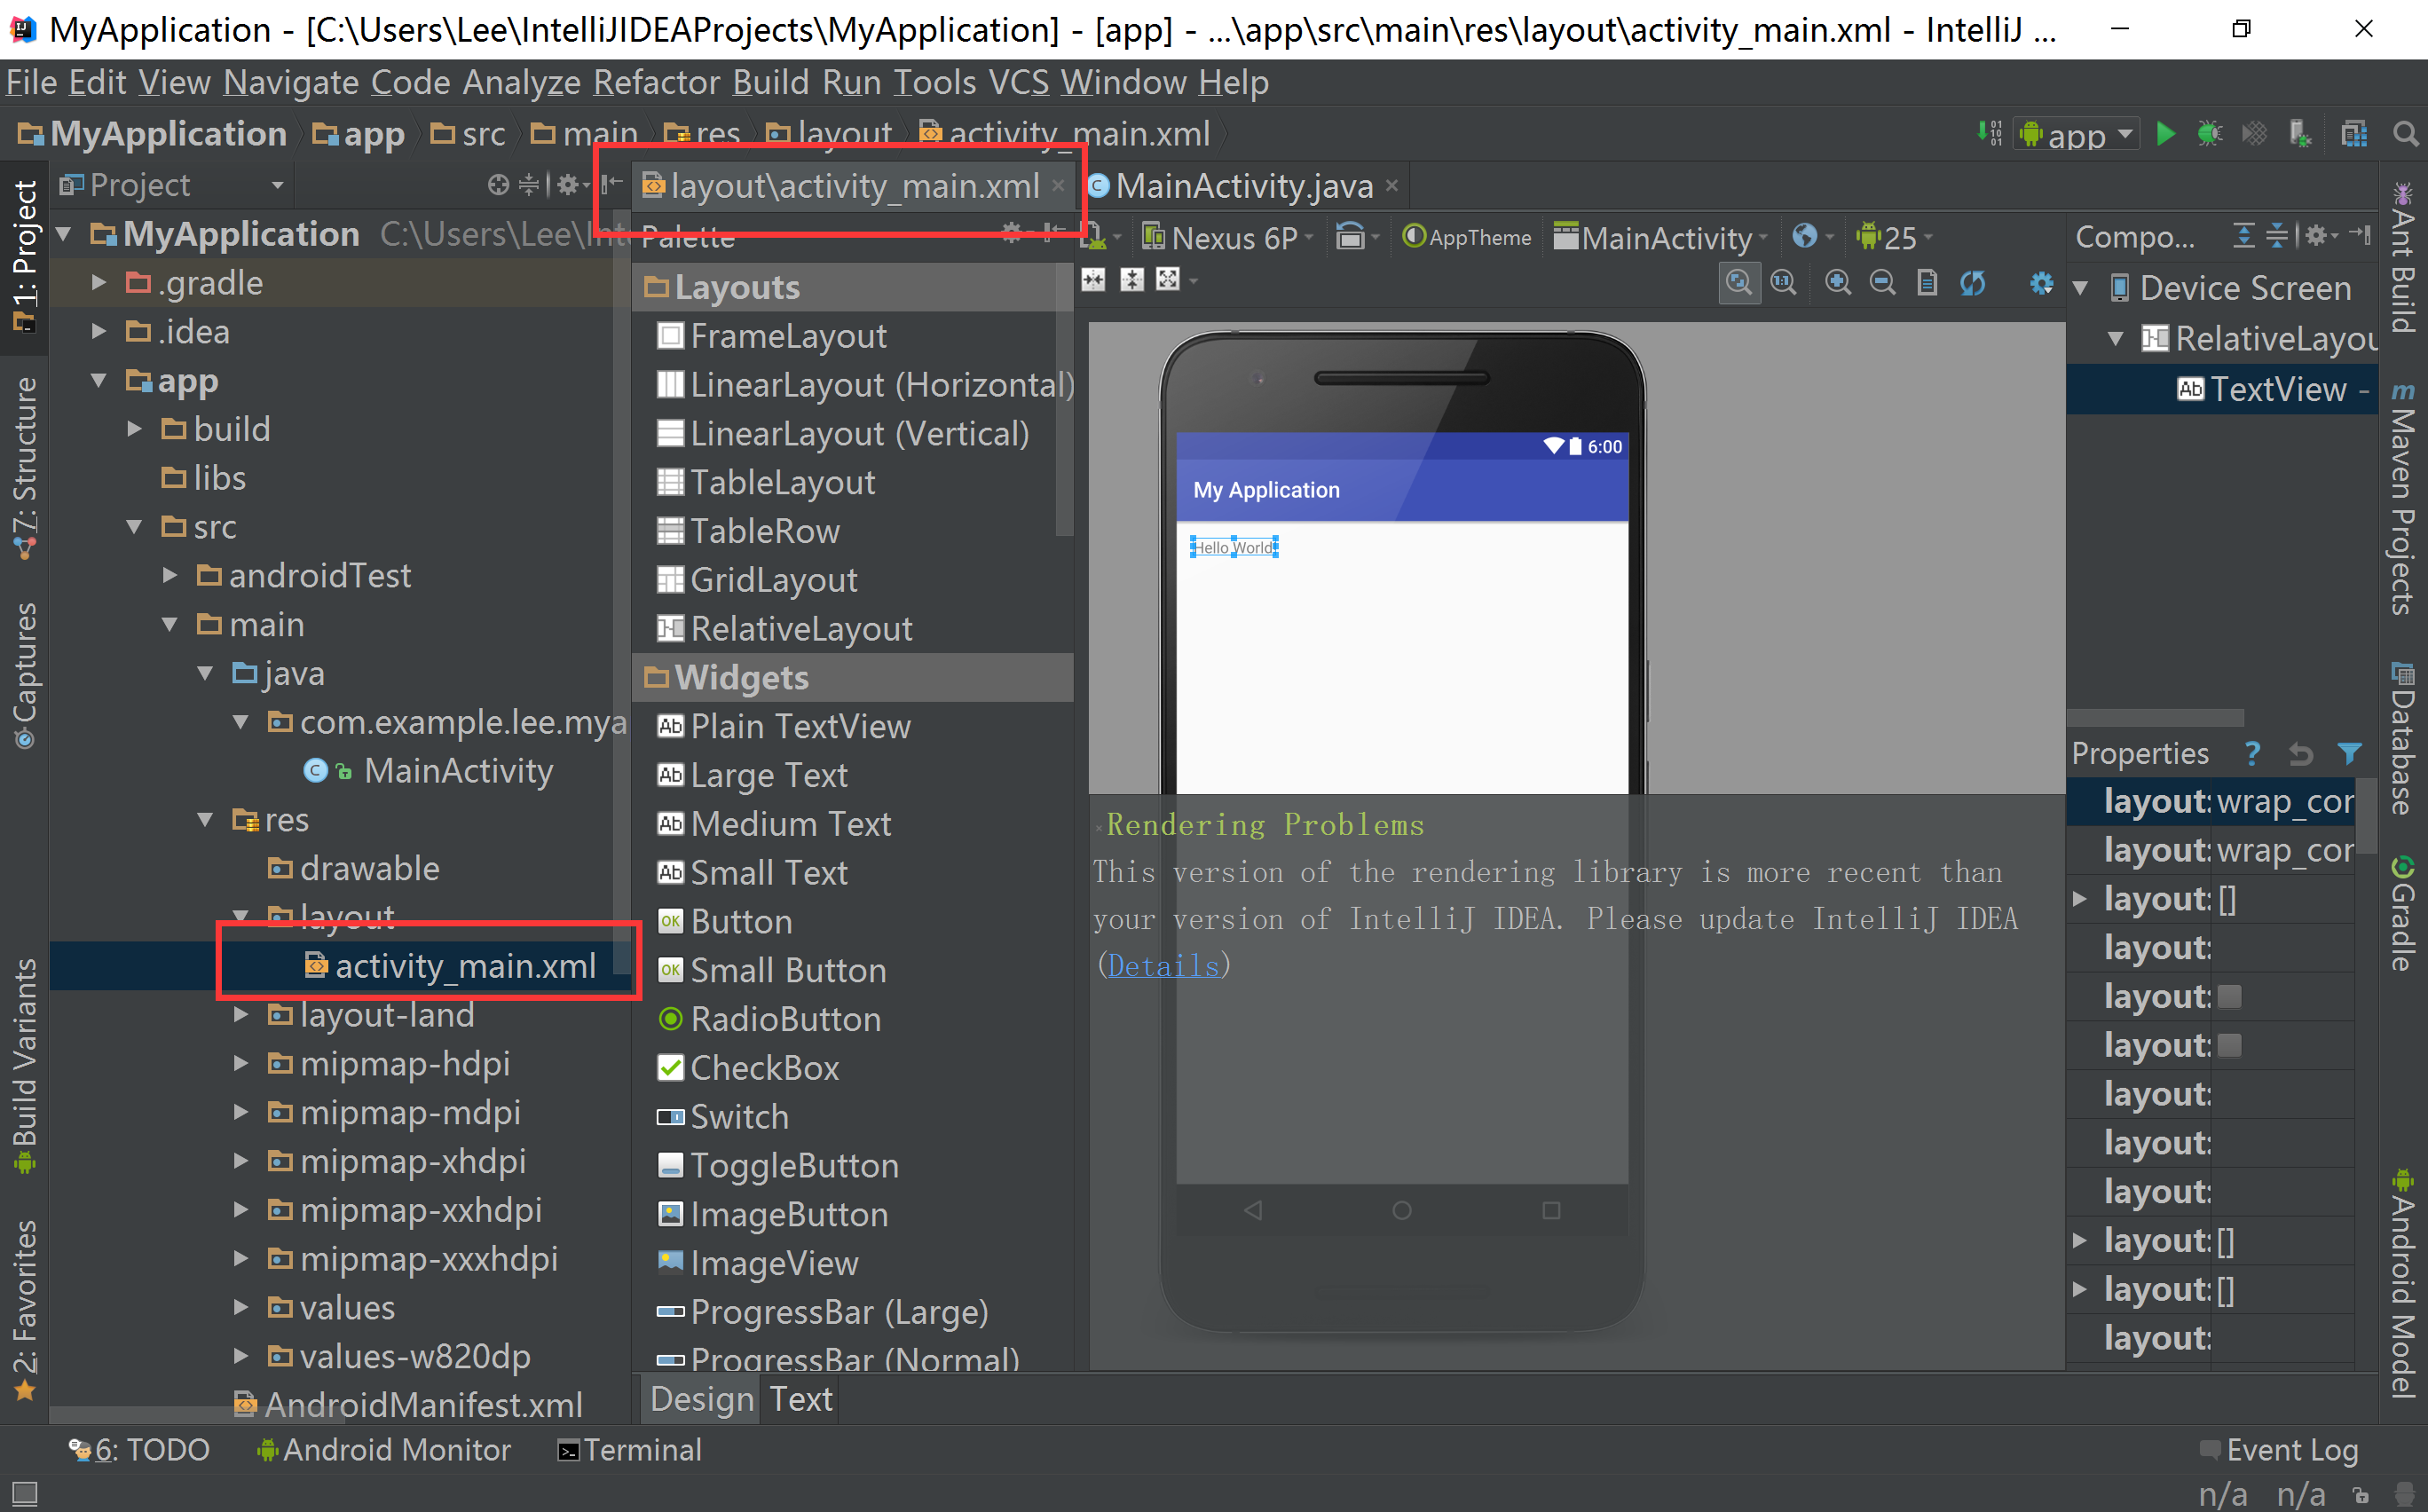Run the app with the green play icon

[x=2165, y=134]
